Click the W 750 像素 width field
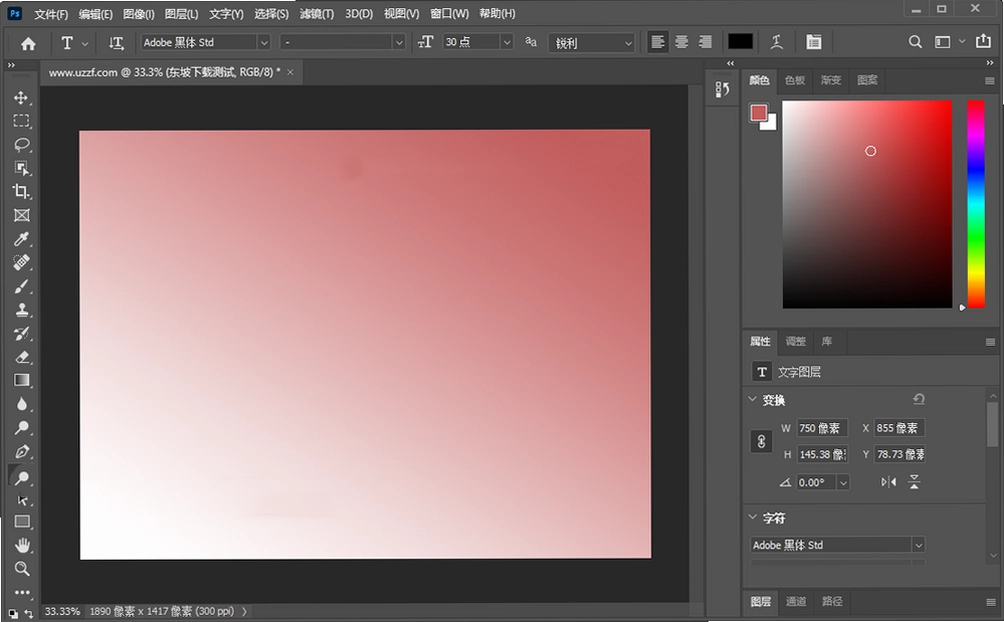The width and height of the screenshot is (1004, 622). [x=822, y=428]
